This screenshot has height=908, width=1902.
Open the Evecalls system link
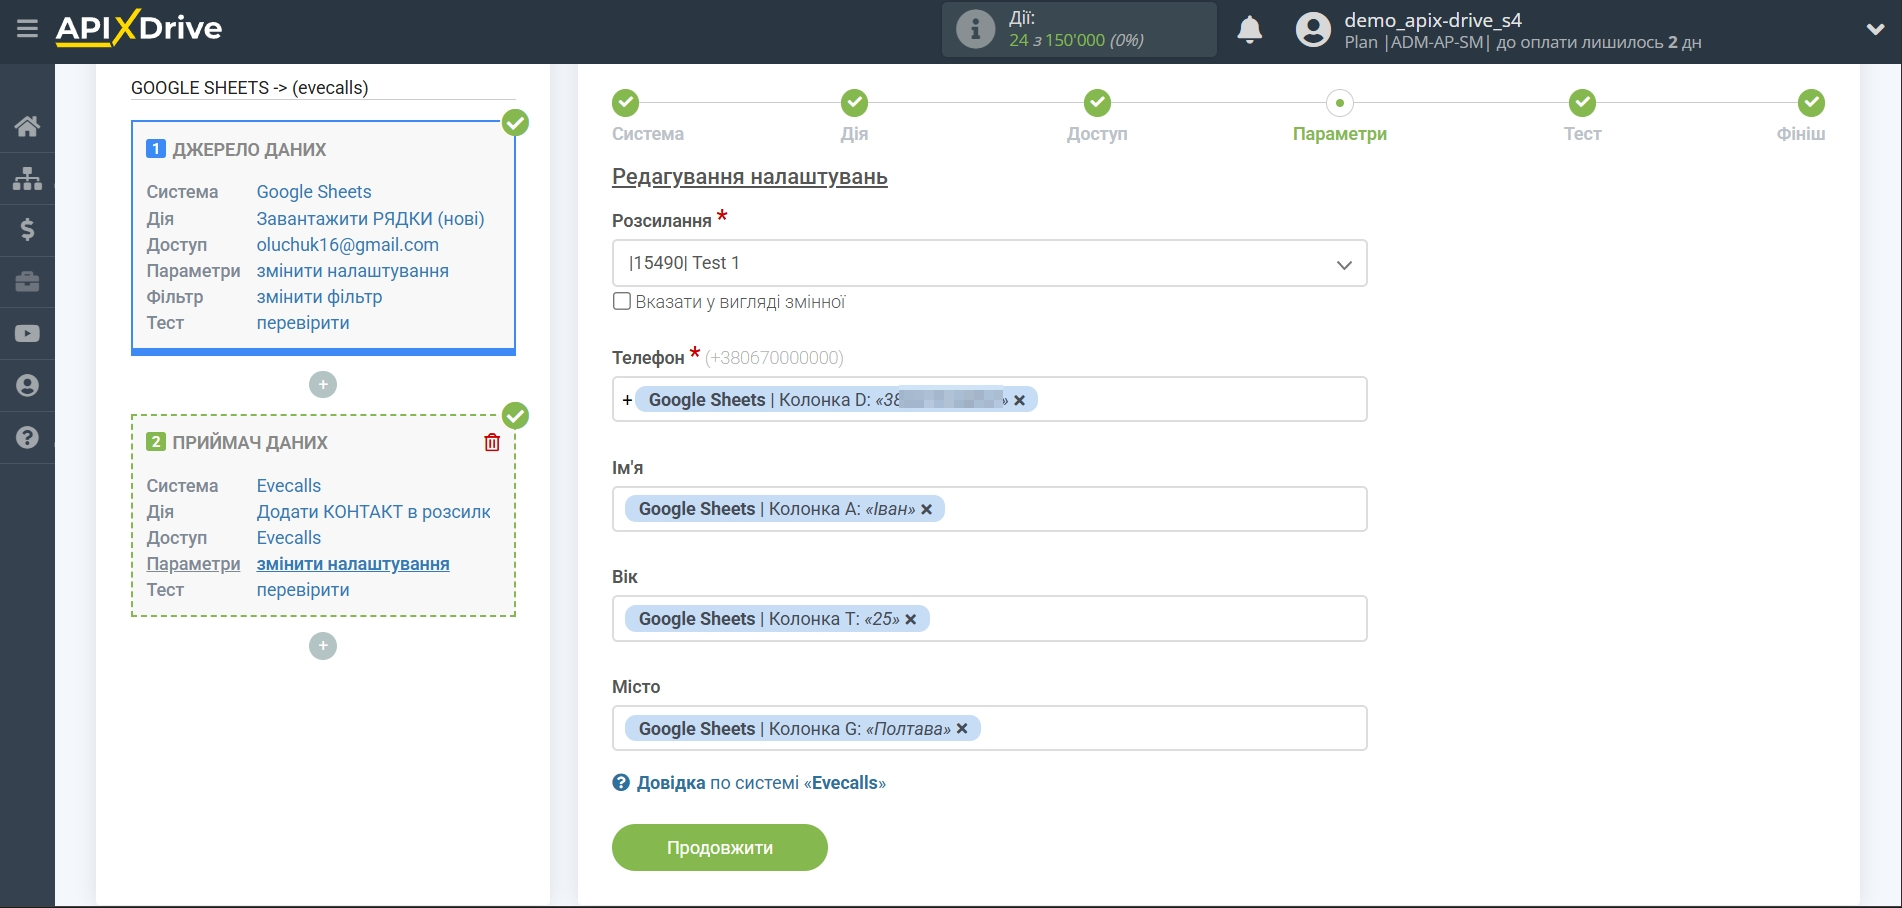(289, 486)
